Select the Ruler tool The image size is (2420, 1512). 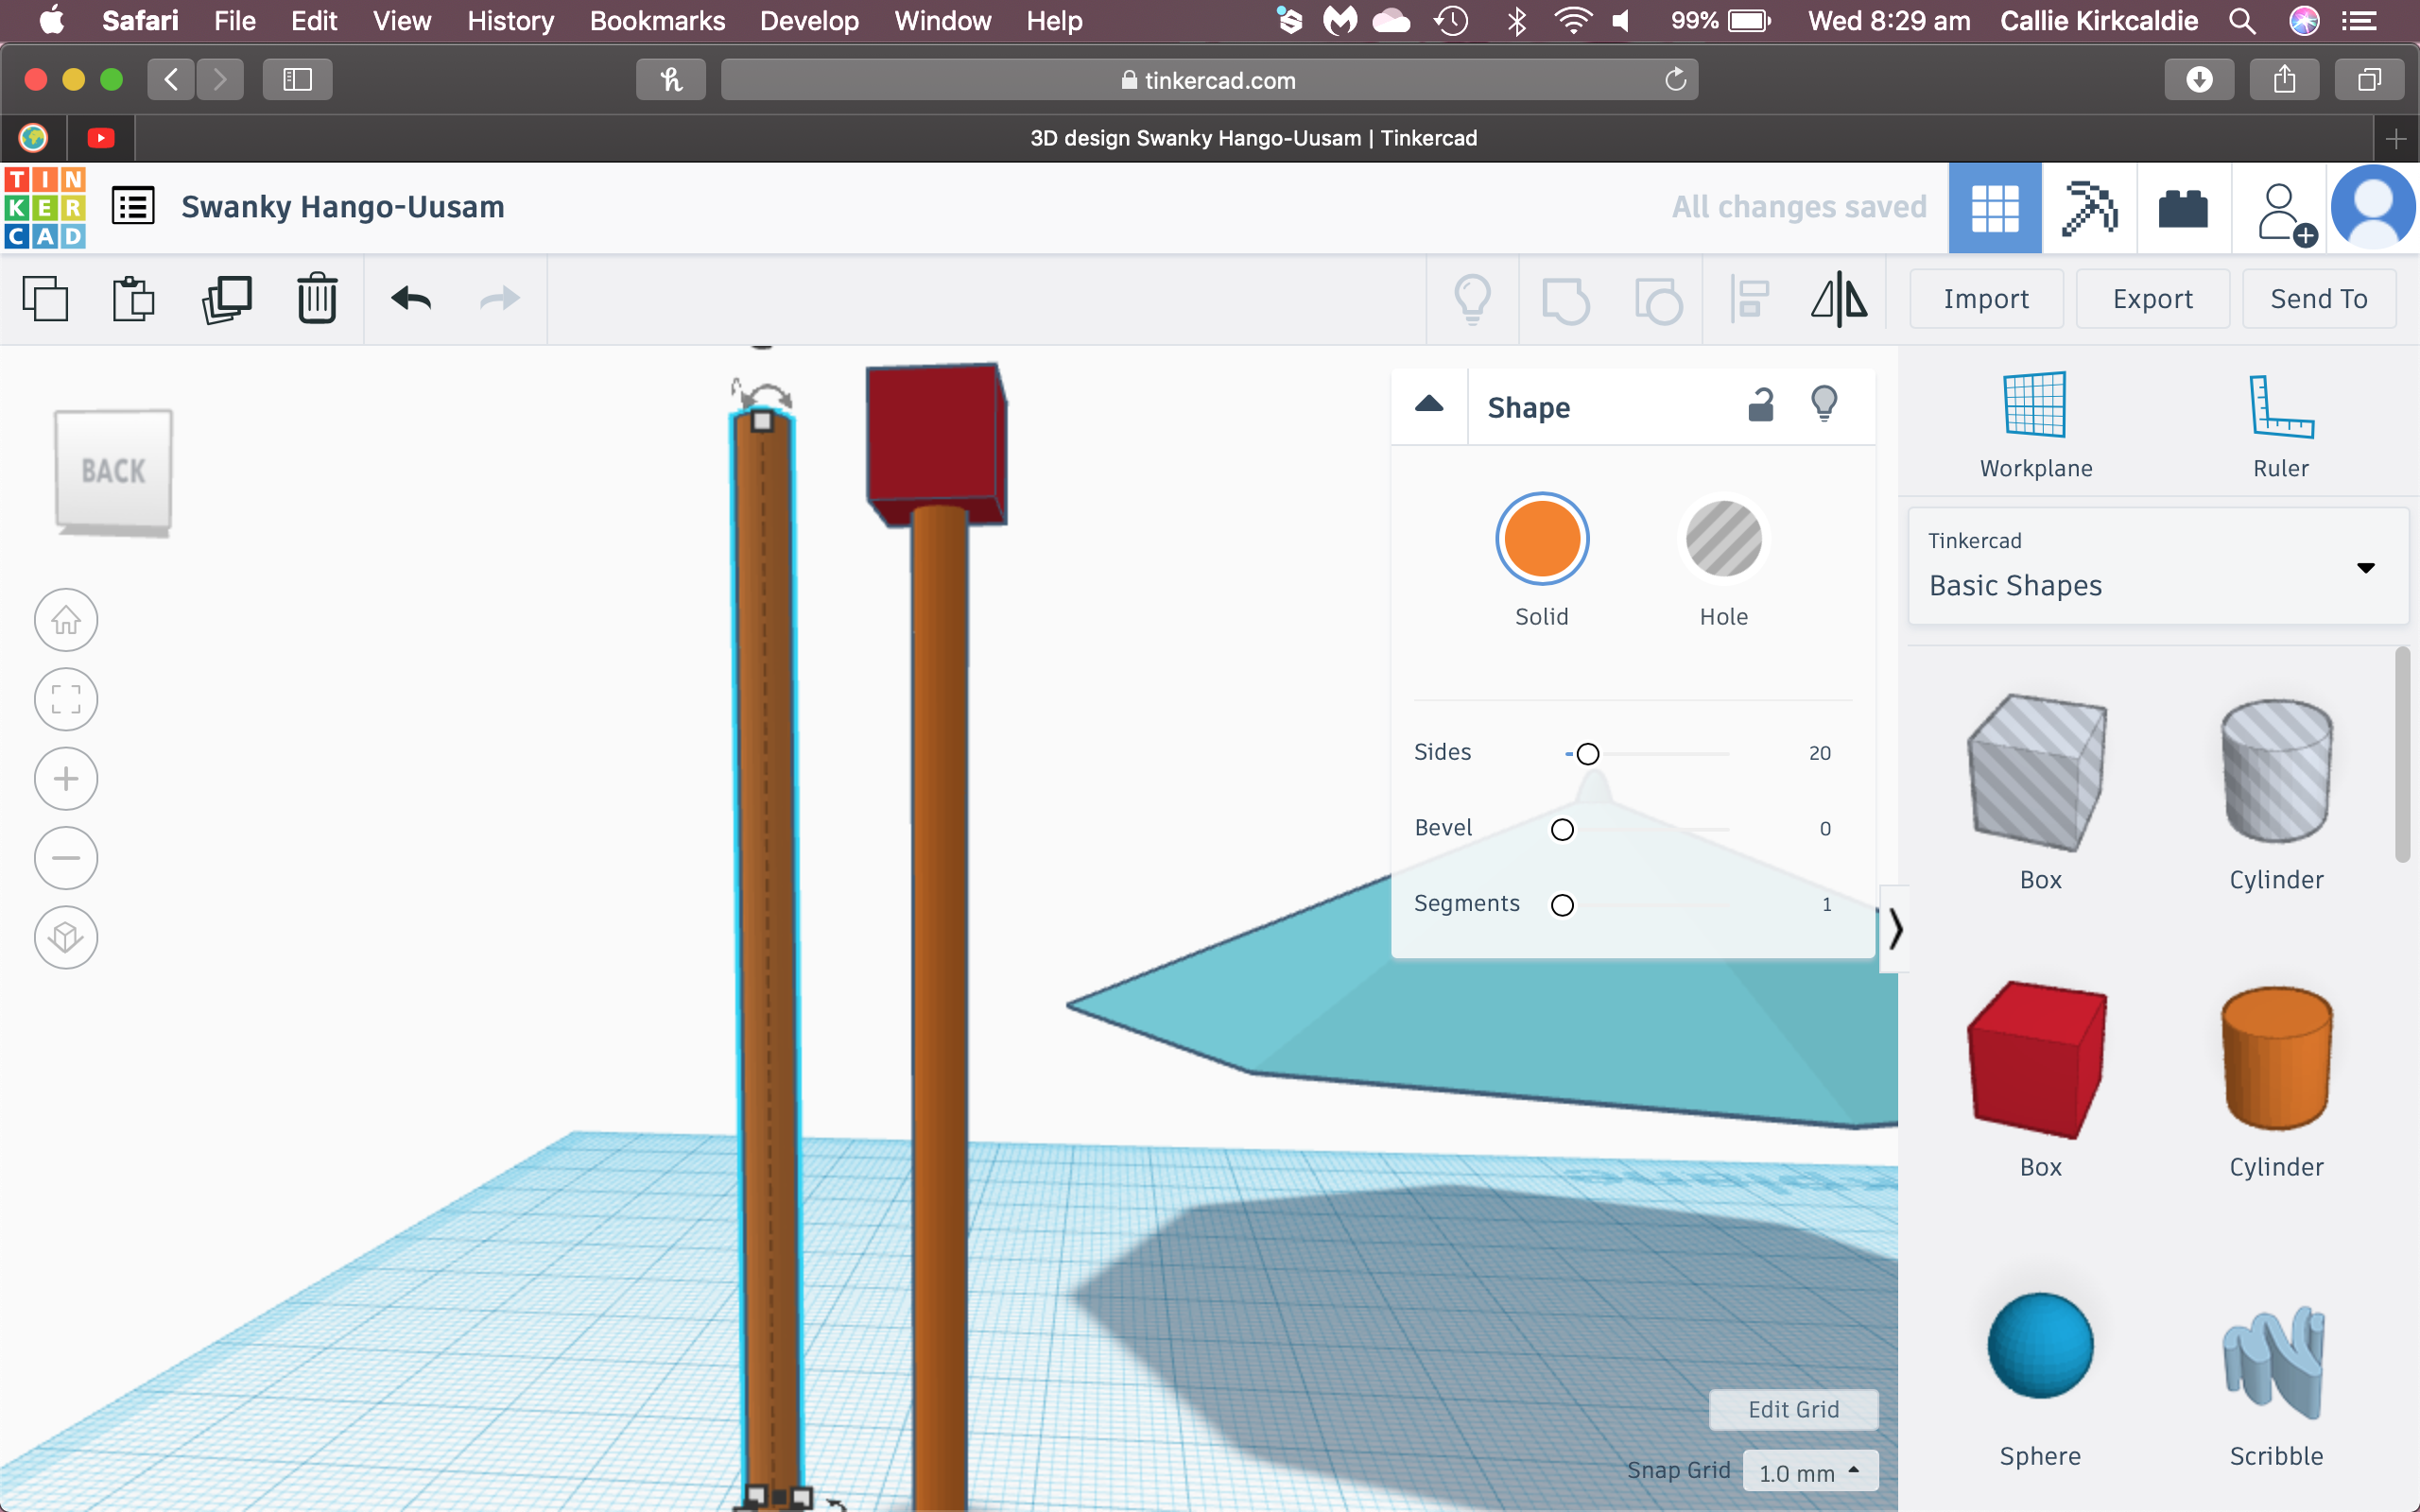2280,424
